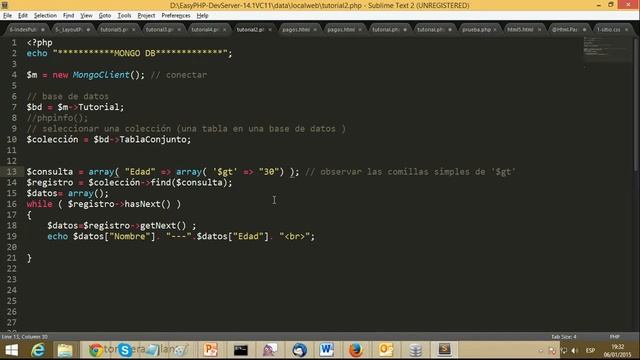Viewport: 640px width, 360px height.
Task: Switch to the tutorial3.p tab
Action: 160,30
